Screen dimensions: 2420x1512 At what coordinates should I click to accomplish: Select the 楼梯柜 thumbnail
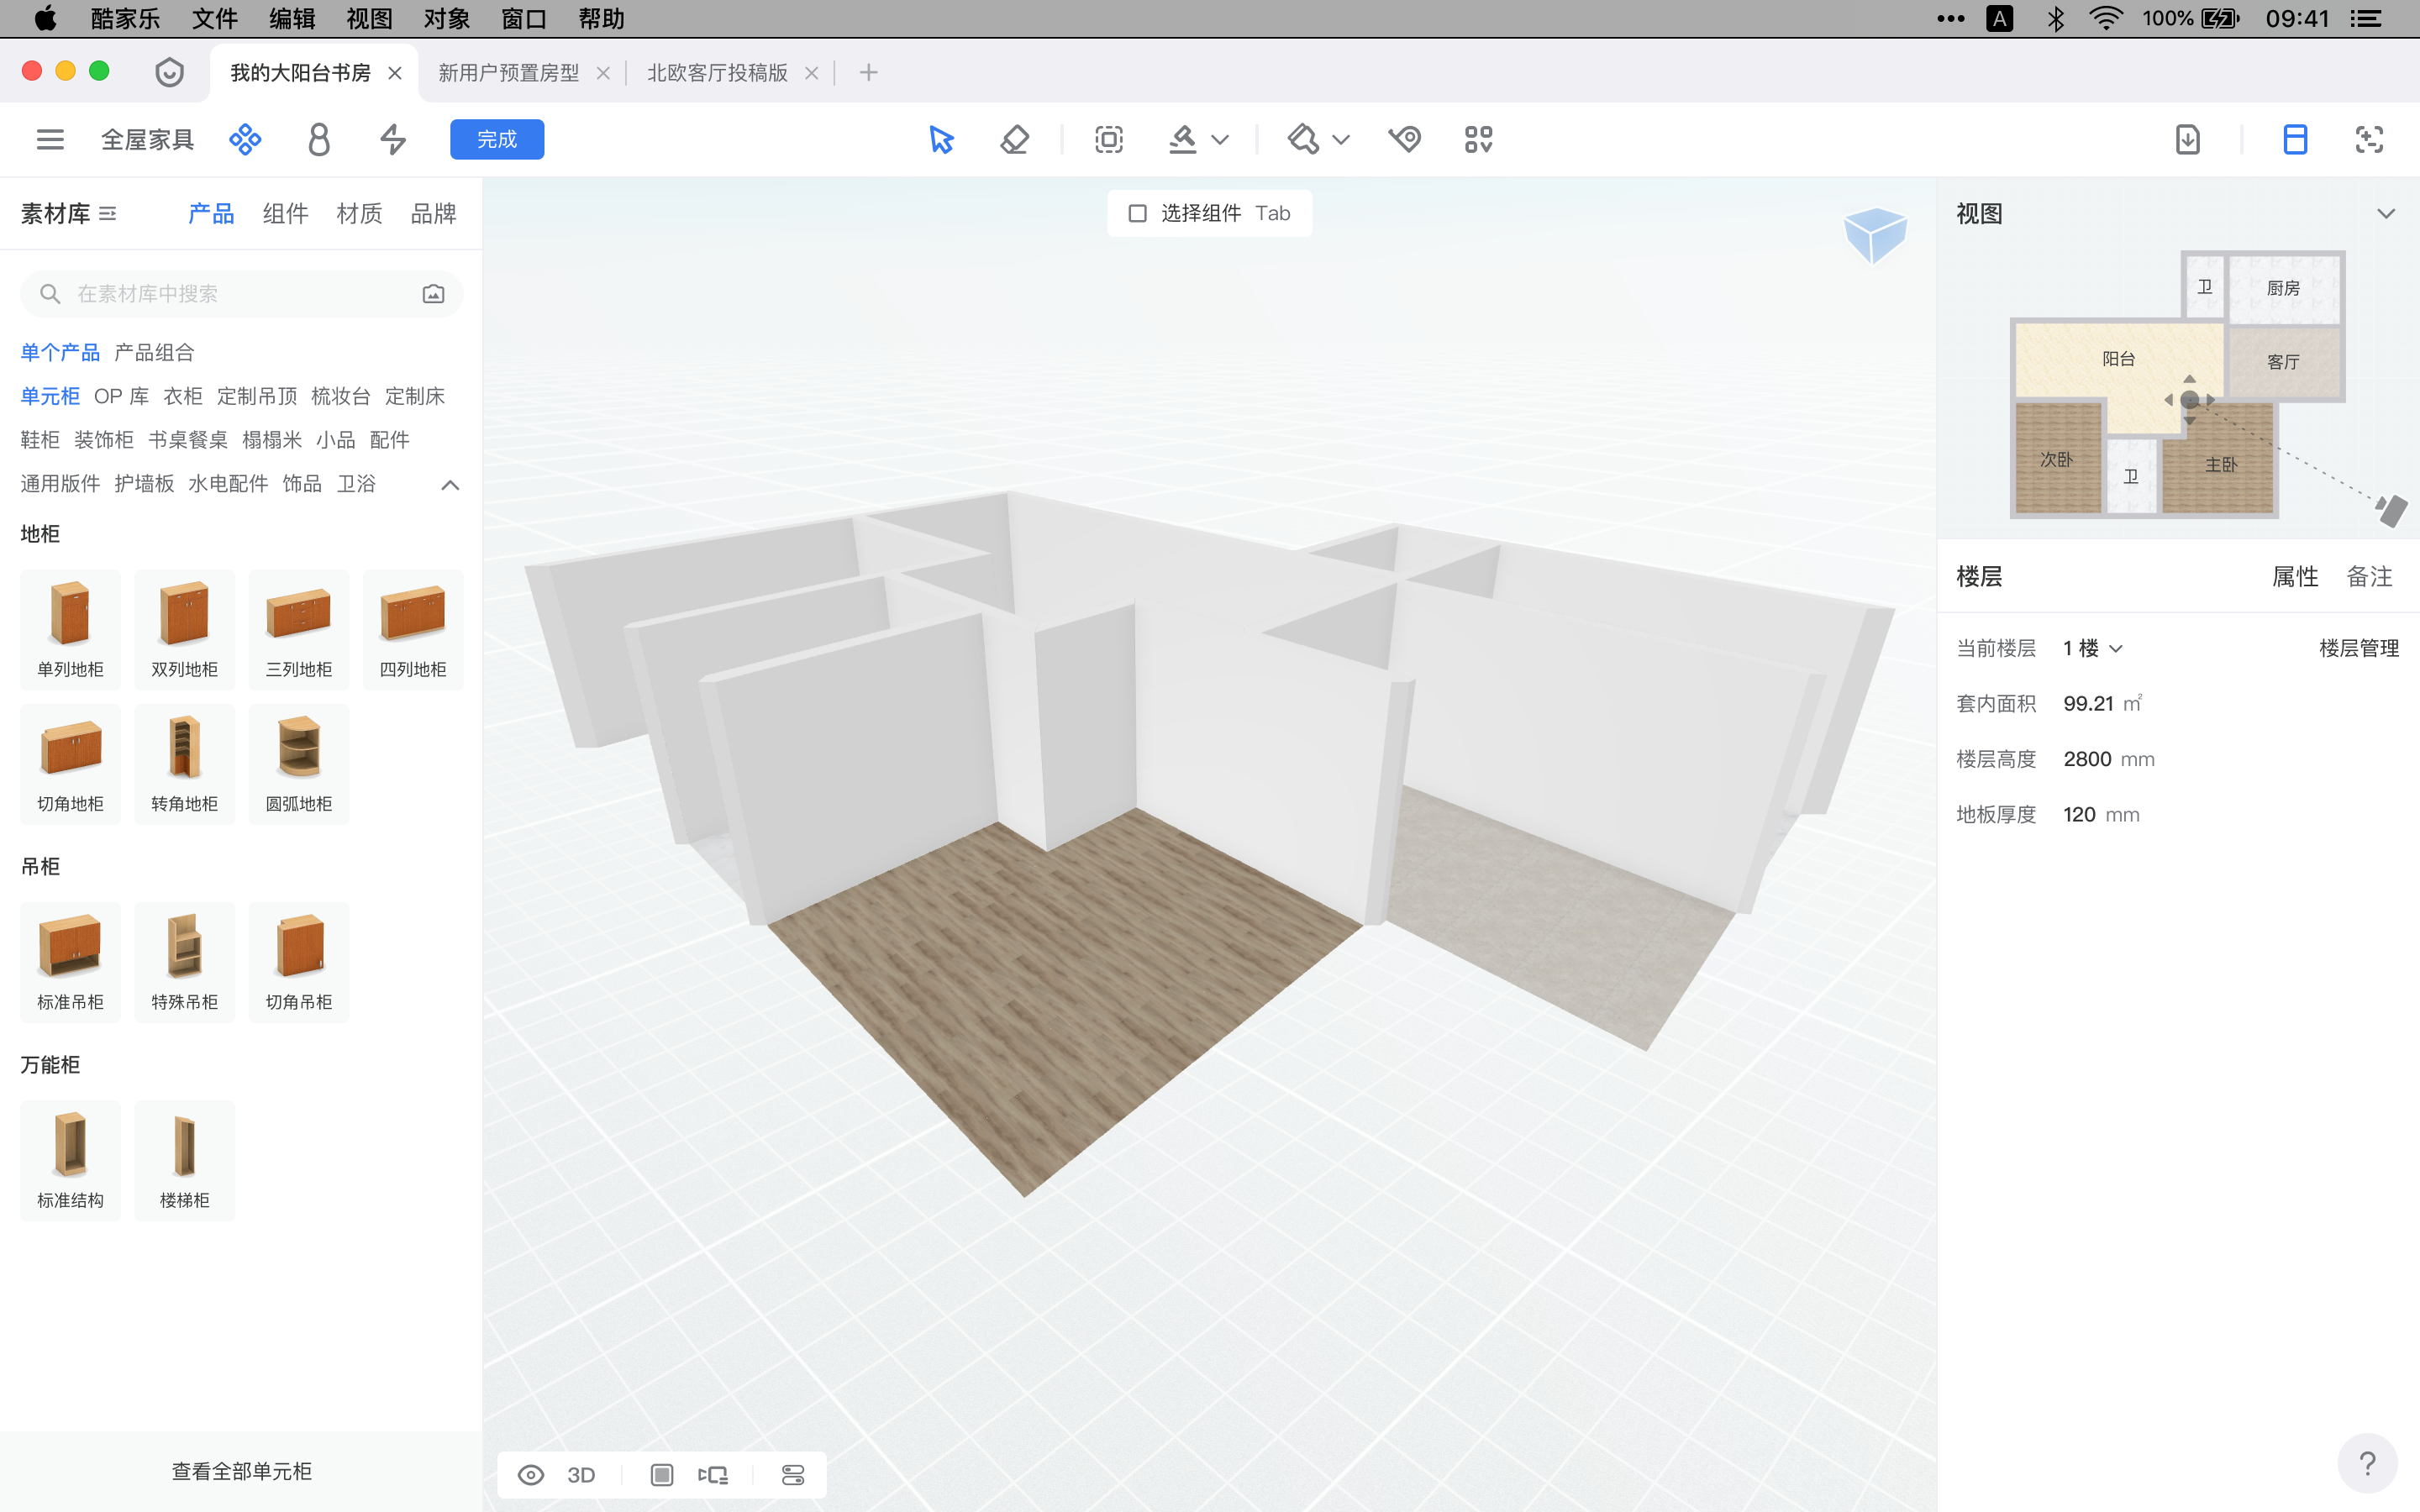tap(185, 1160)
